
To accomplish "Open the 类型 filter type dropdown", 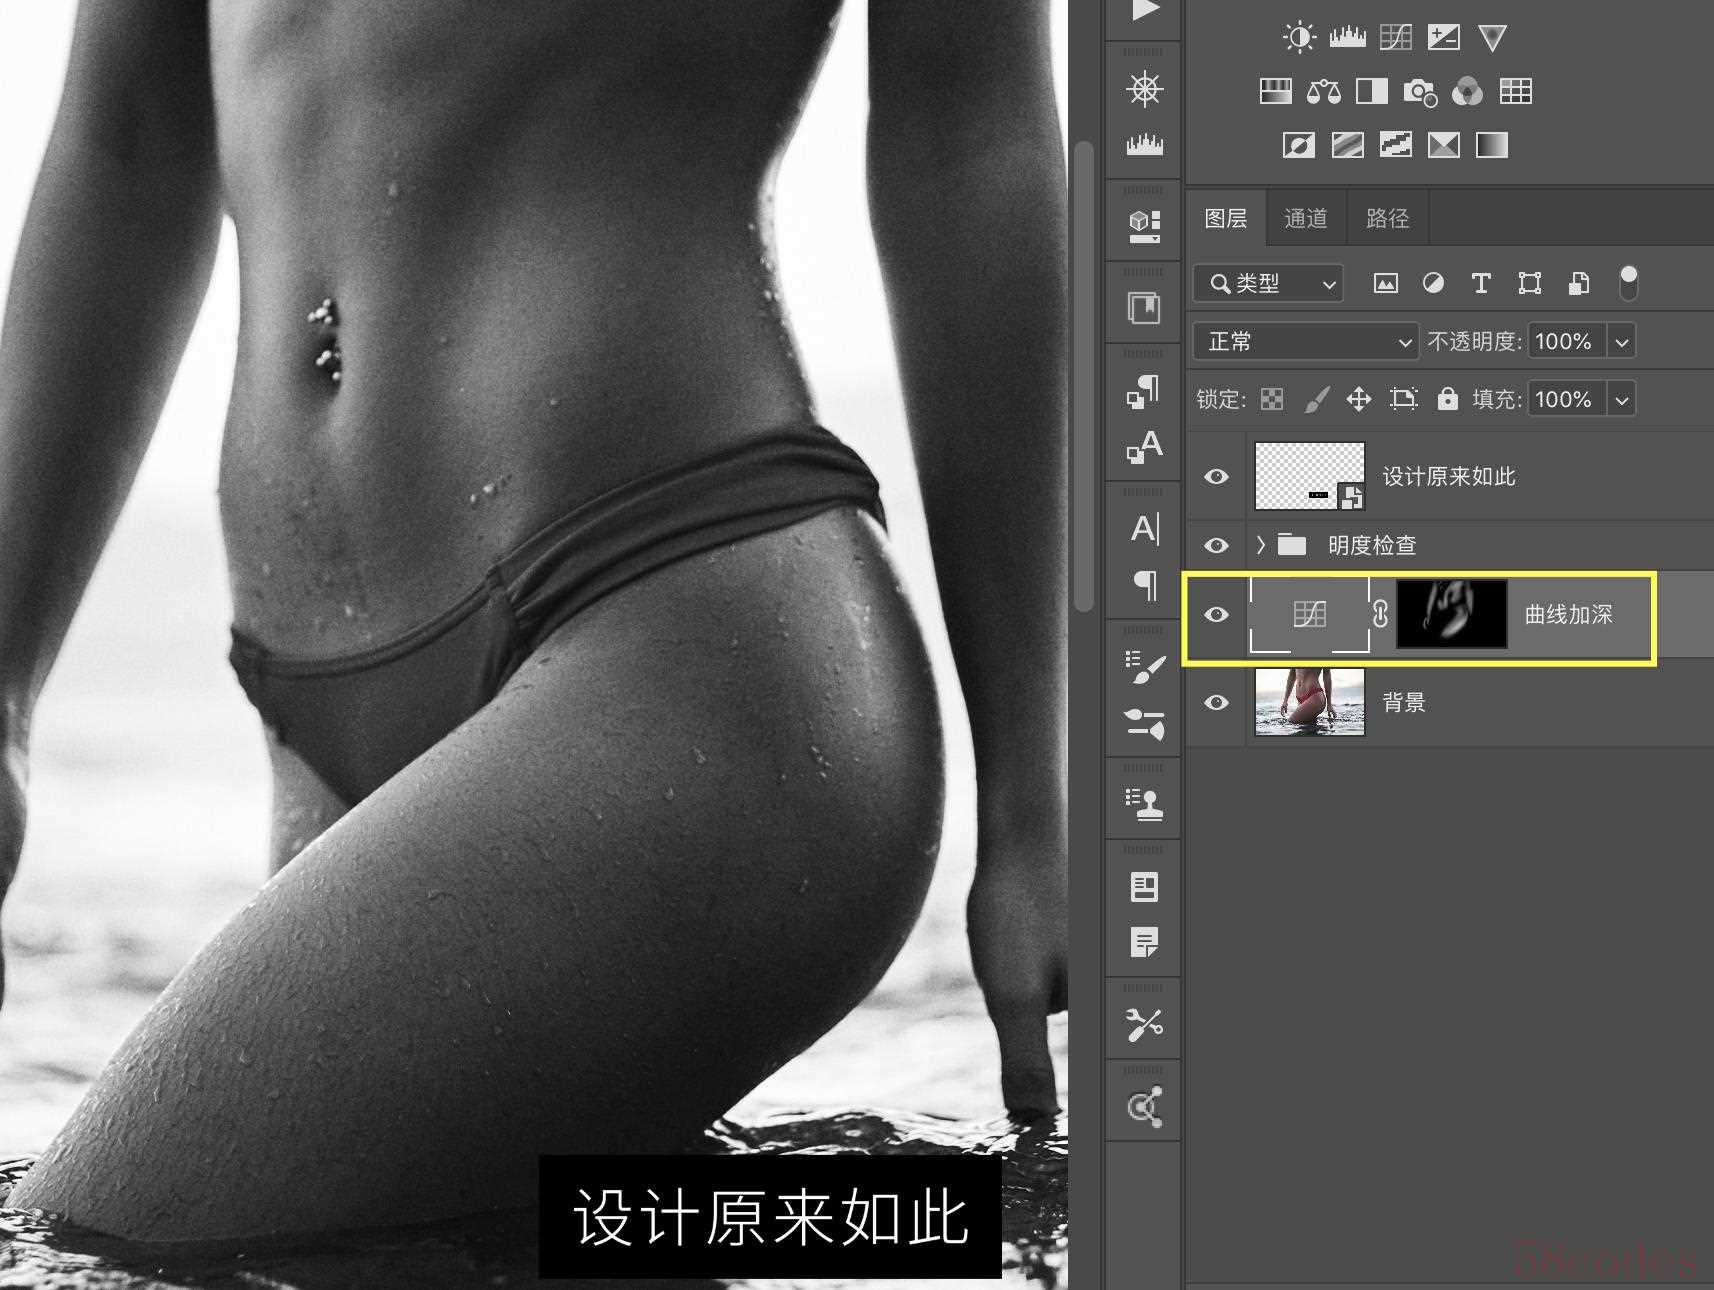I will (x=1268, y=284).
